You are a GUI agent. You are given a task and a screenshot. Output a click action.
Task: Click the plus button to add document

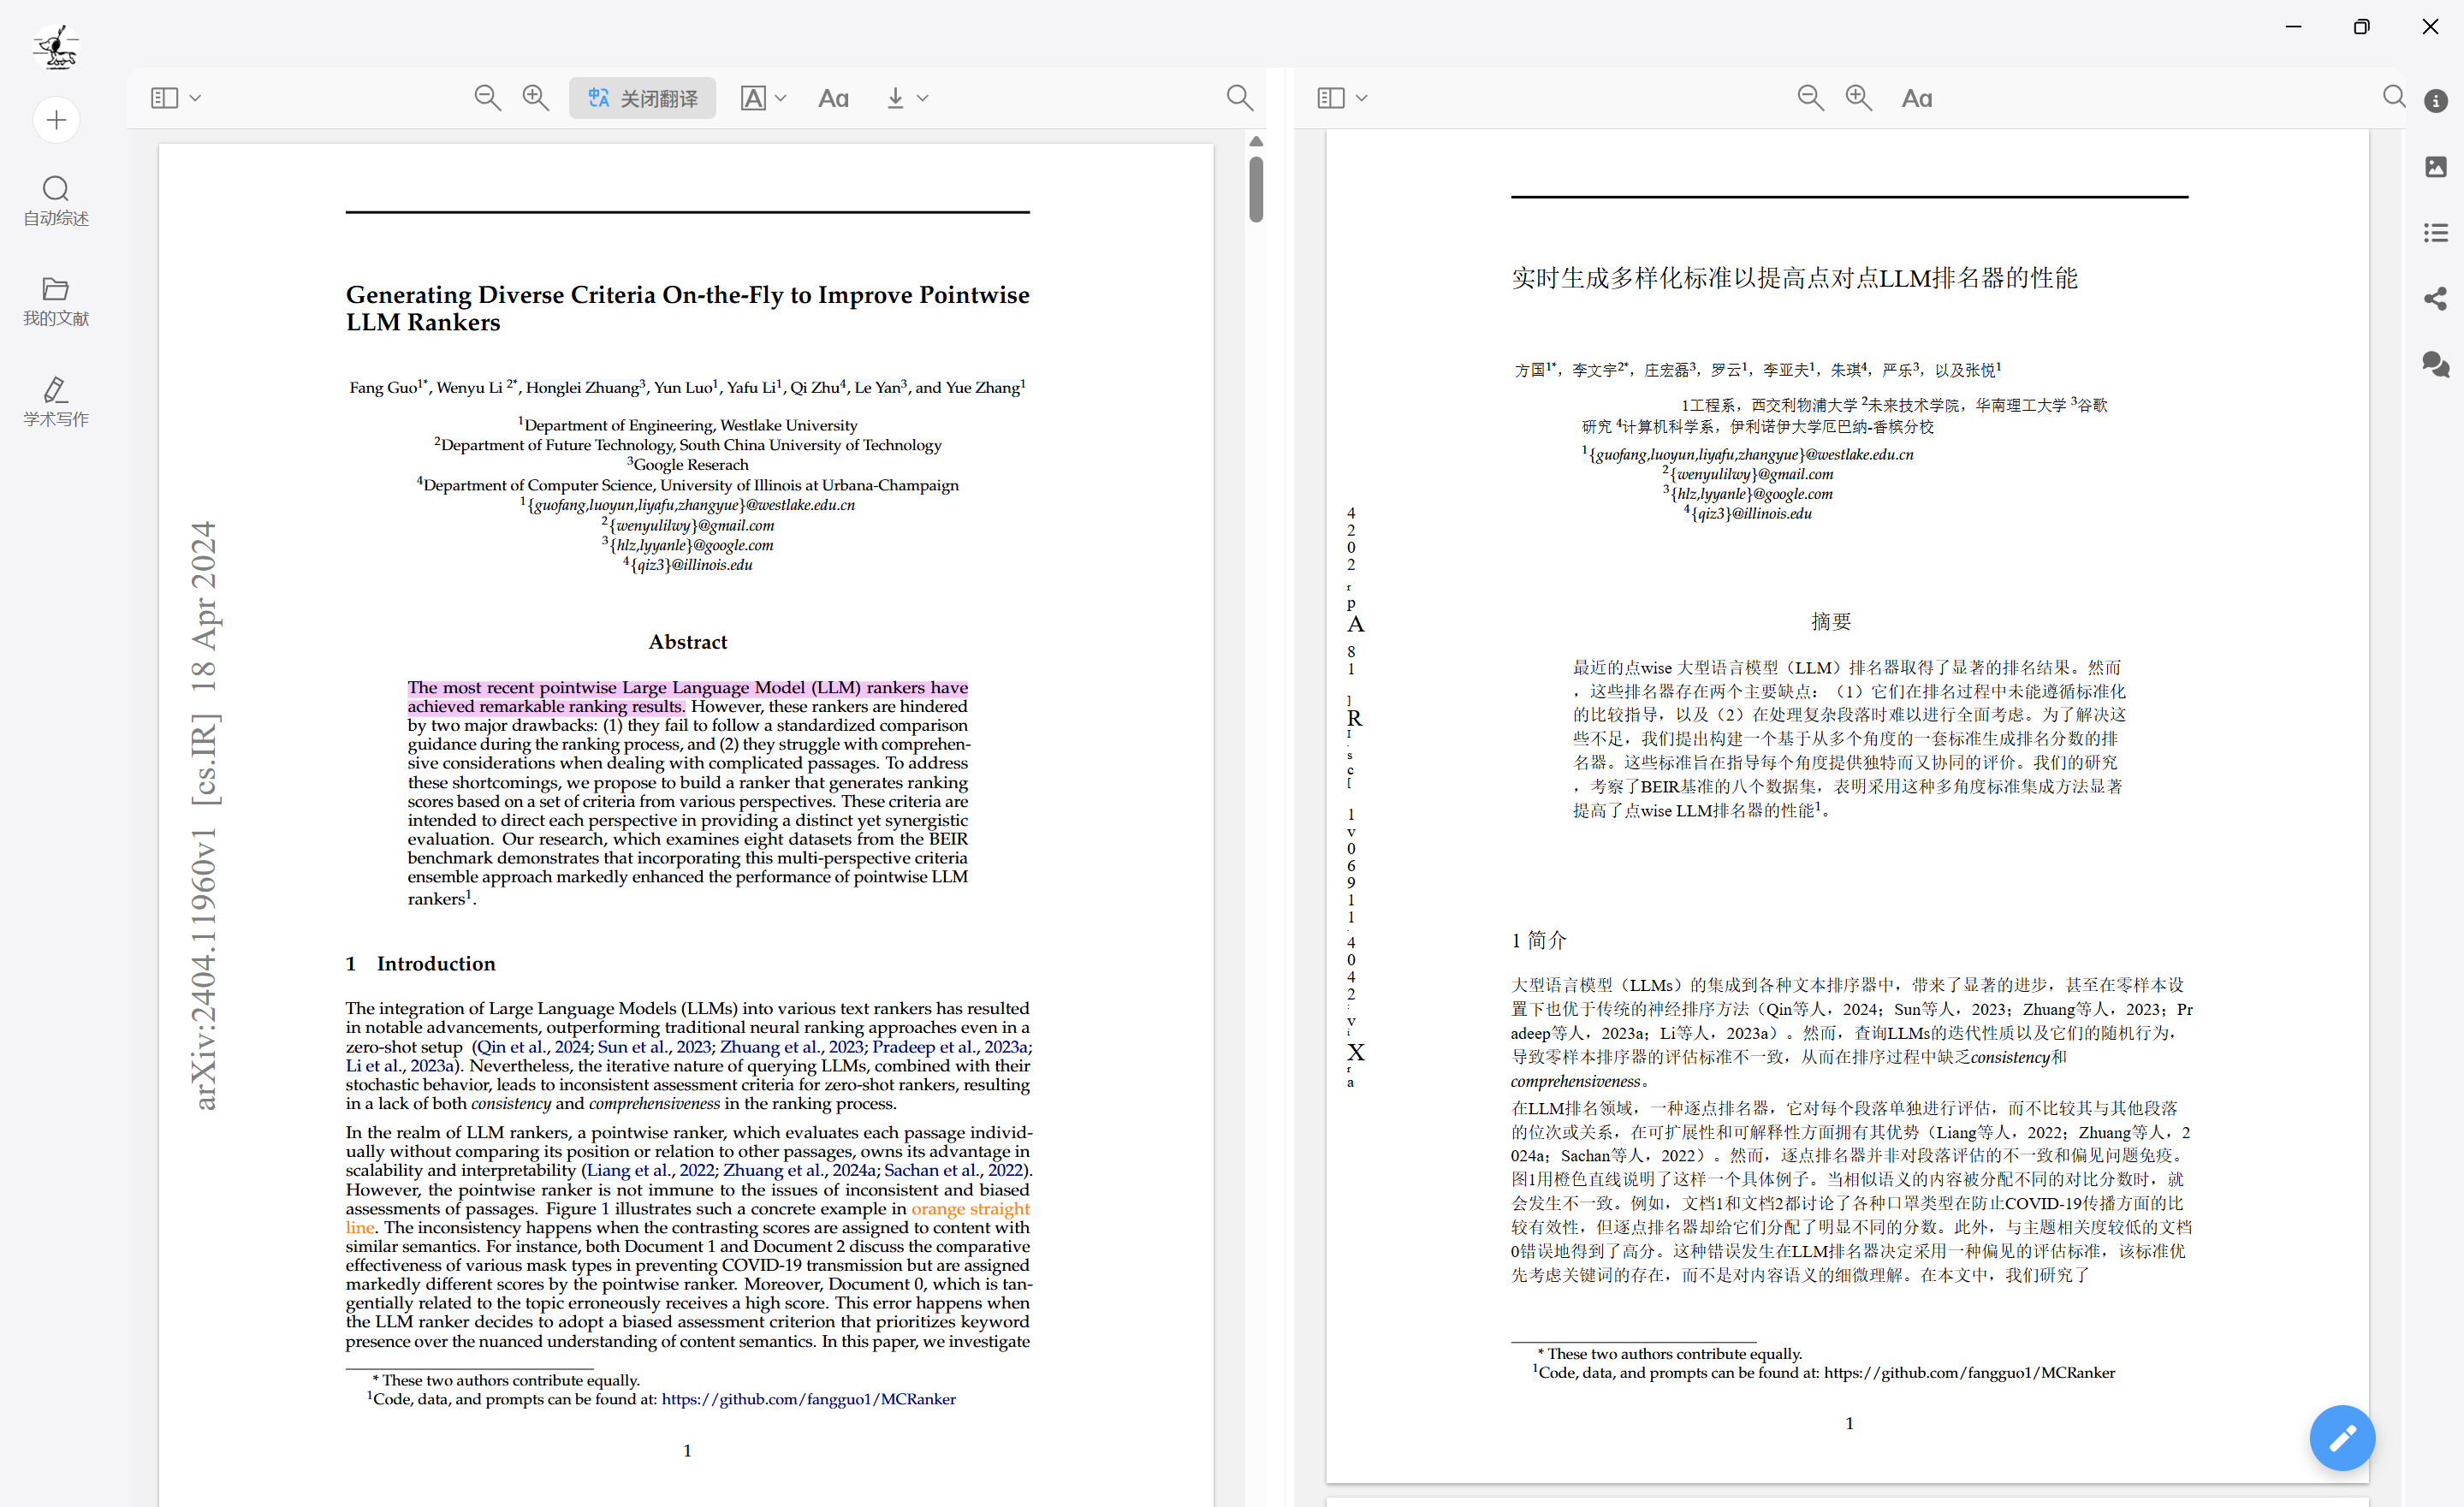(x=56, y=120)
